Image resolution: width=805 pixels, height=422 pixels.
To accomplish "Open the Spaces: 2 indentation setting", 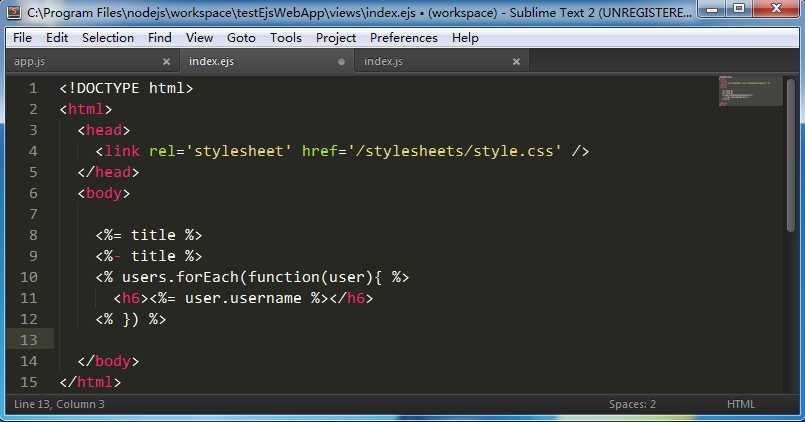I will tap(632, 405).
